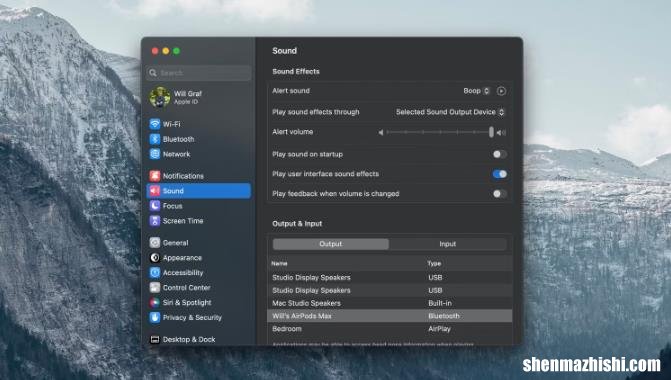Click the Privacy & Security hand icon
Screen dimensions: 671x380
pos(155,318)
